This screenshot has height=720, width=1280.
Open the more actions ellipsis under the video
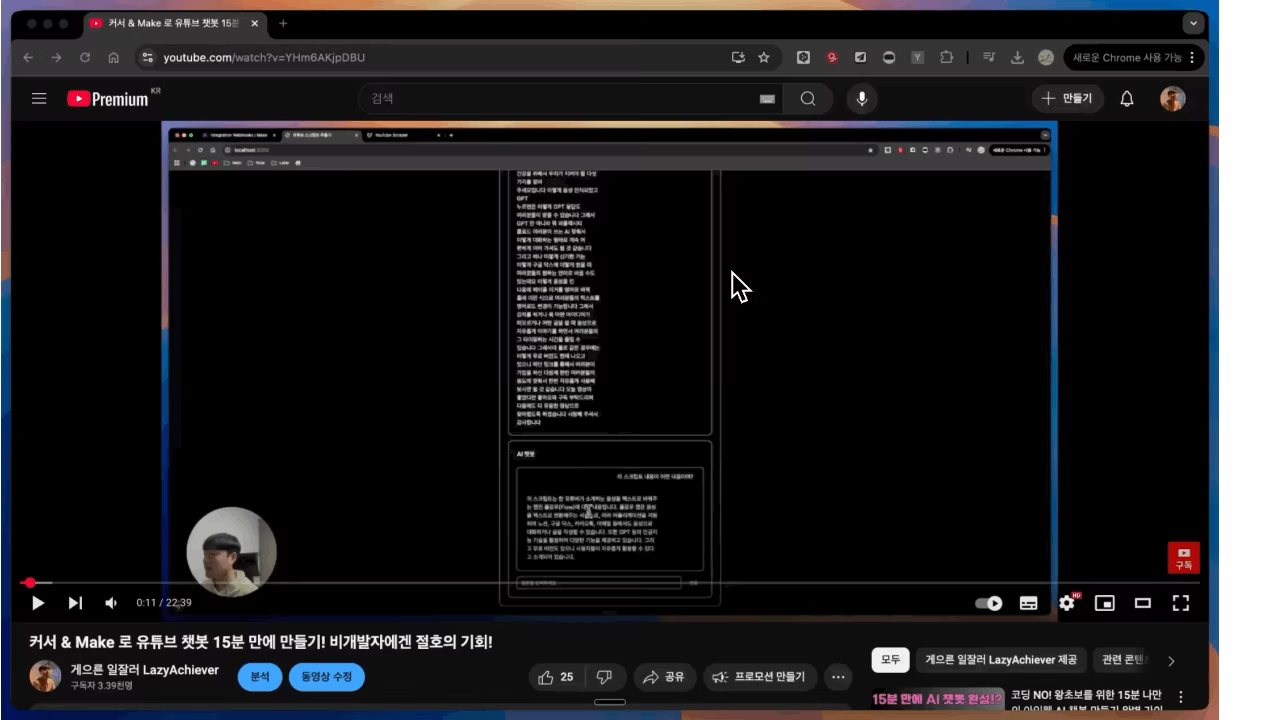838,677
